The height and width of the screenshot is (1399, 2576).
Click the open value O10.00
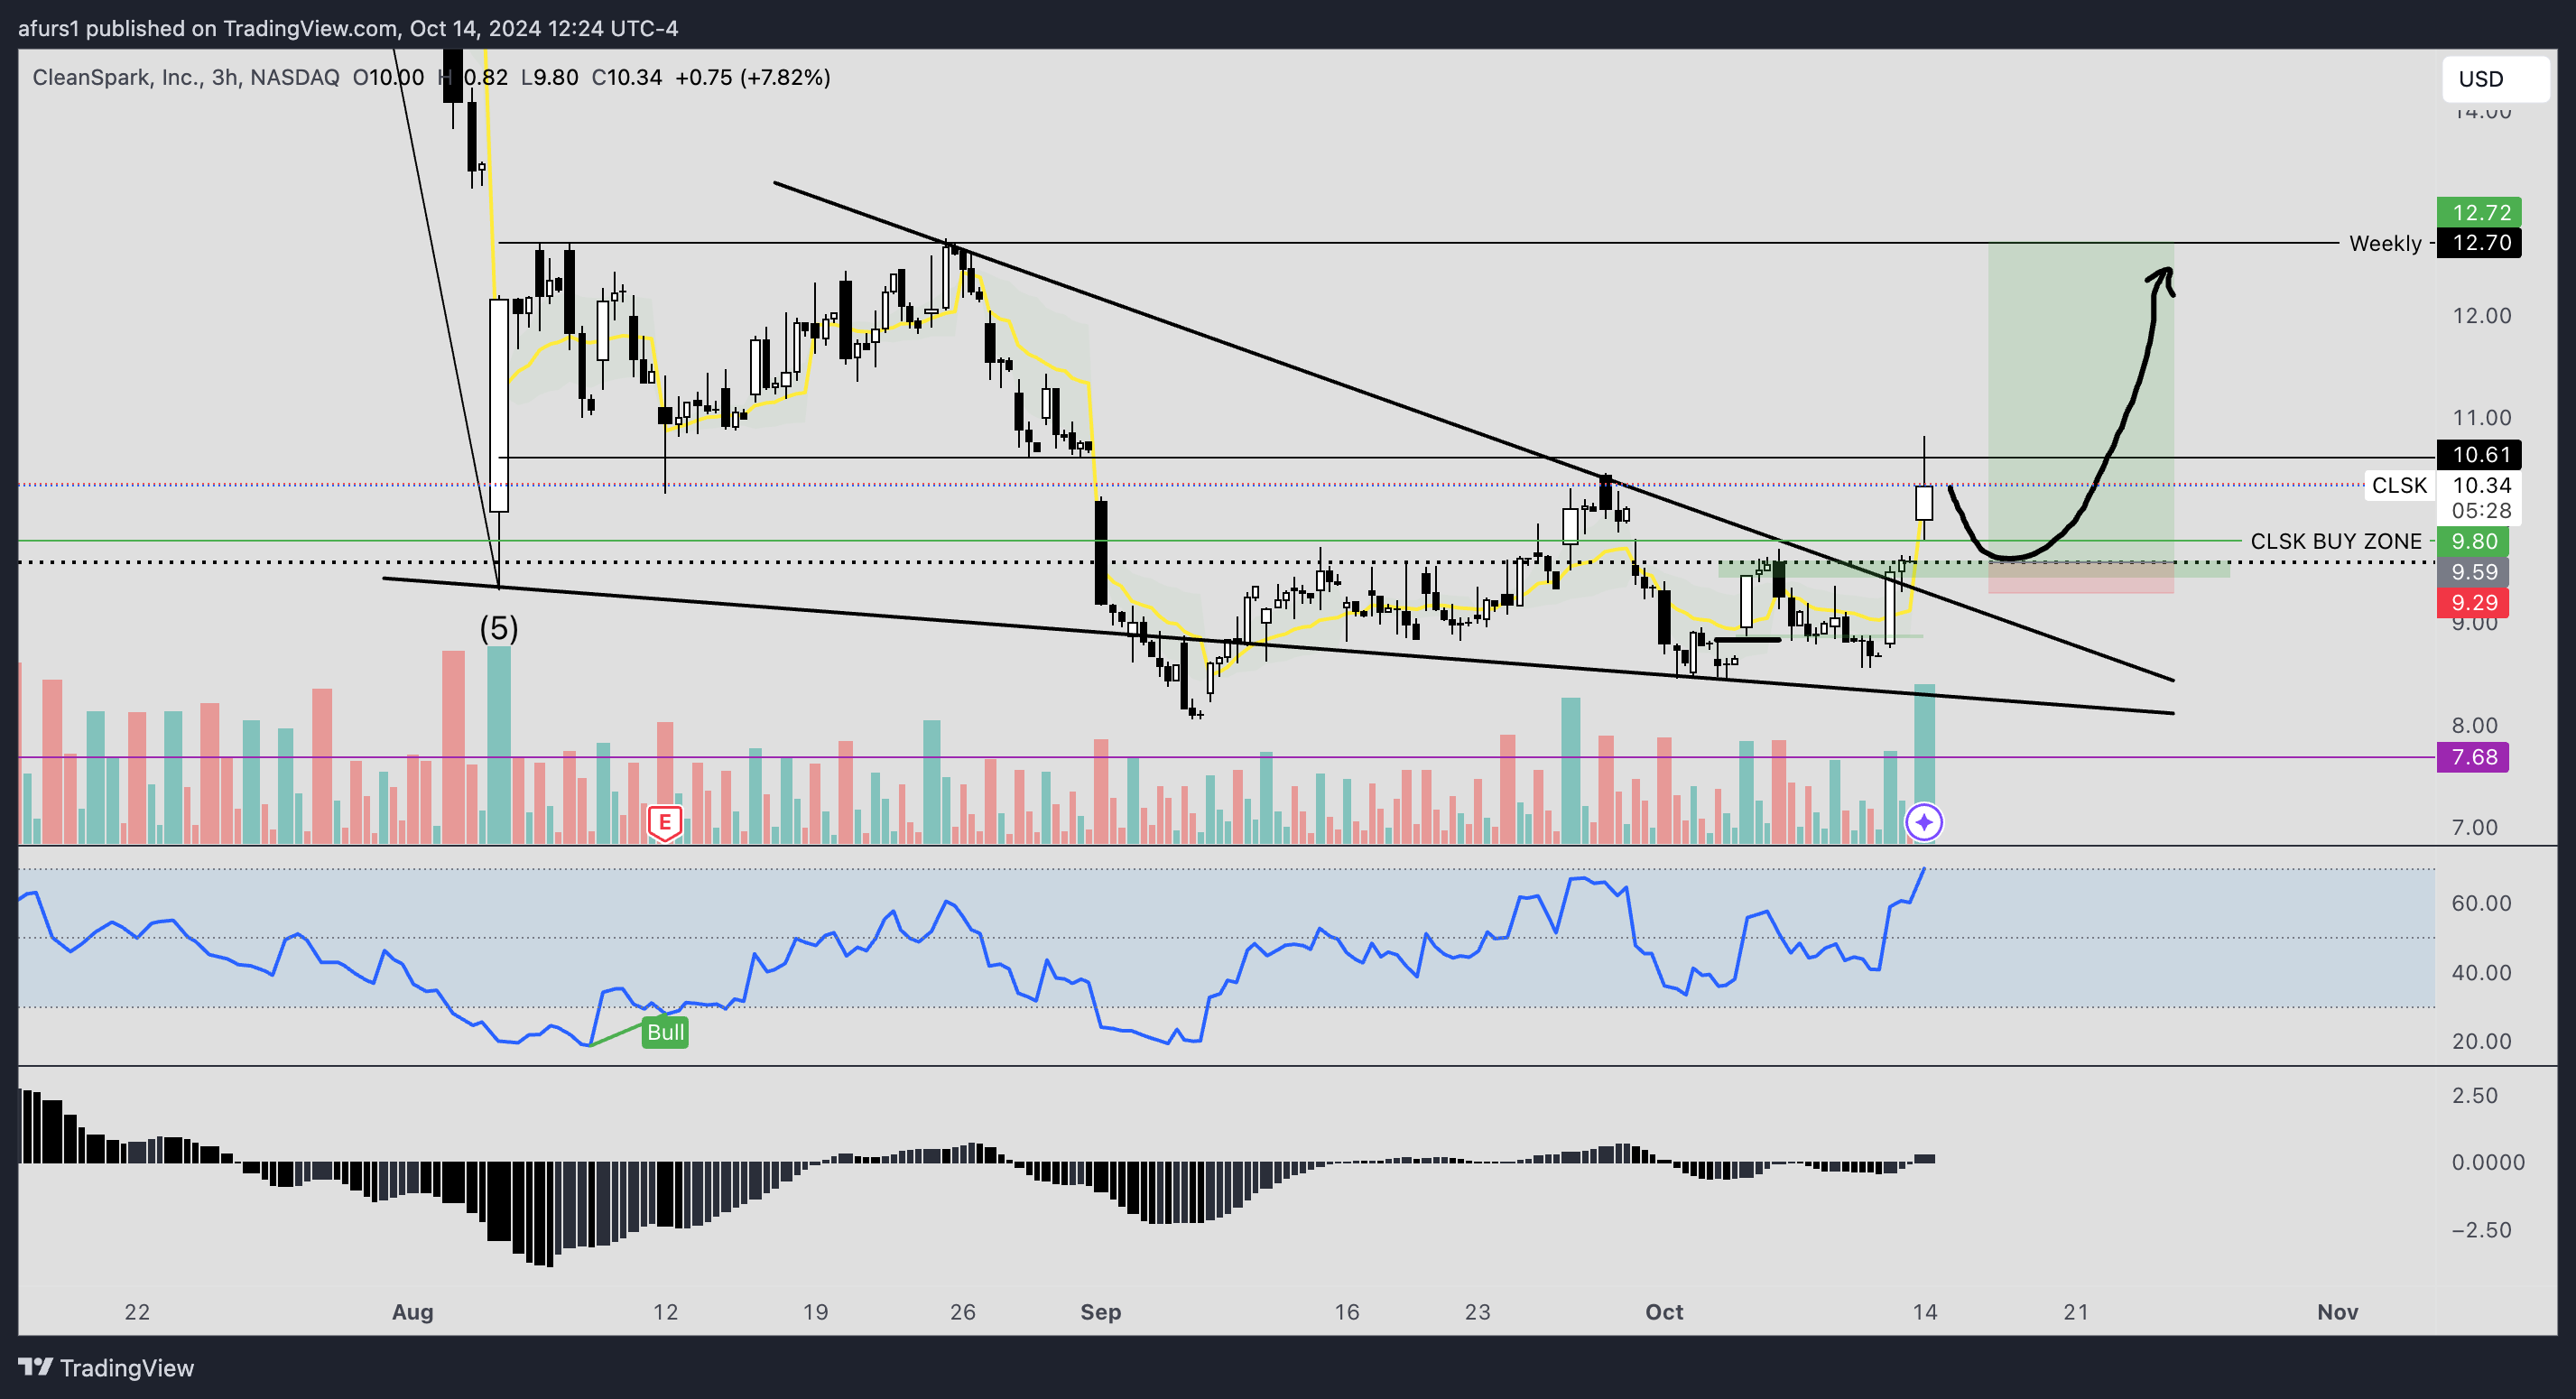388,77
